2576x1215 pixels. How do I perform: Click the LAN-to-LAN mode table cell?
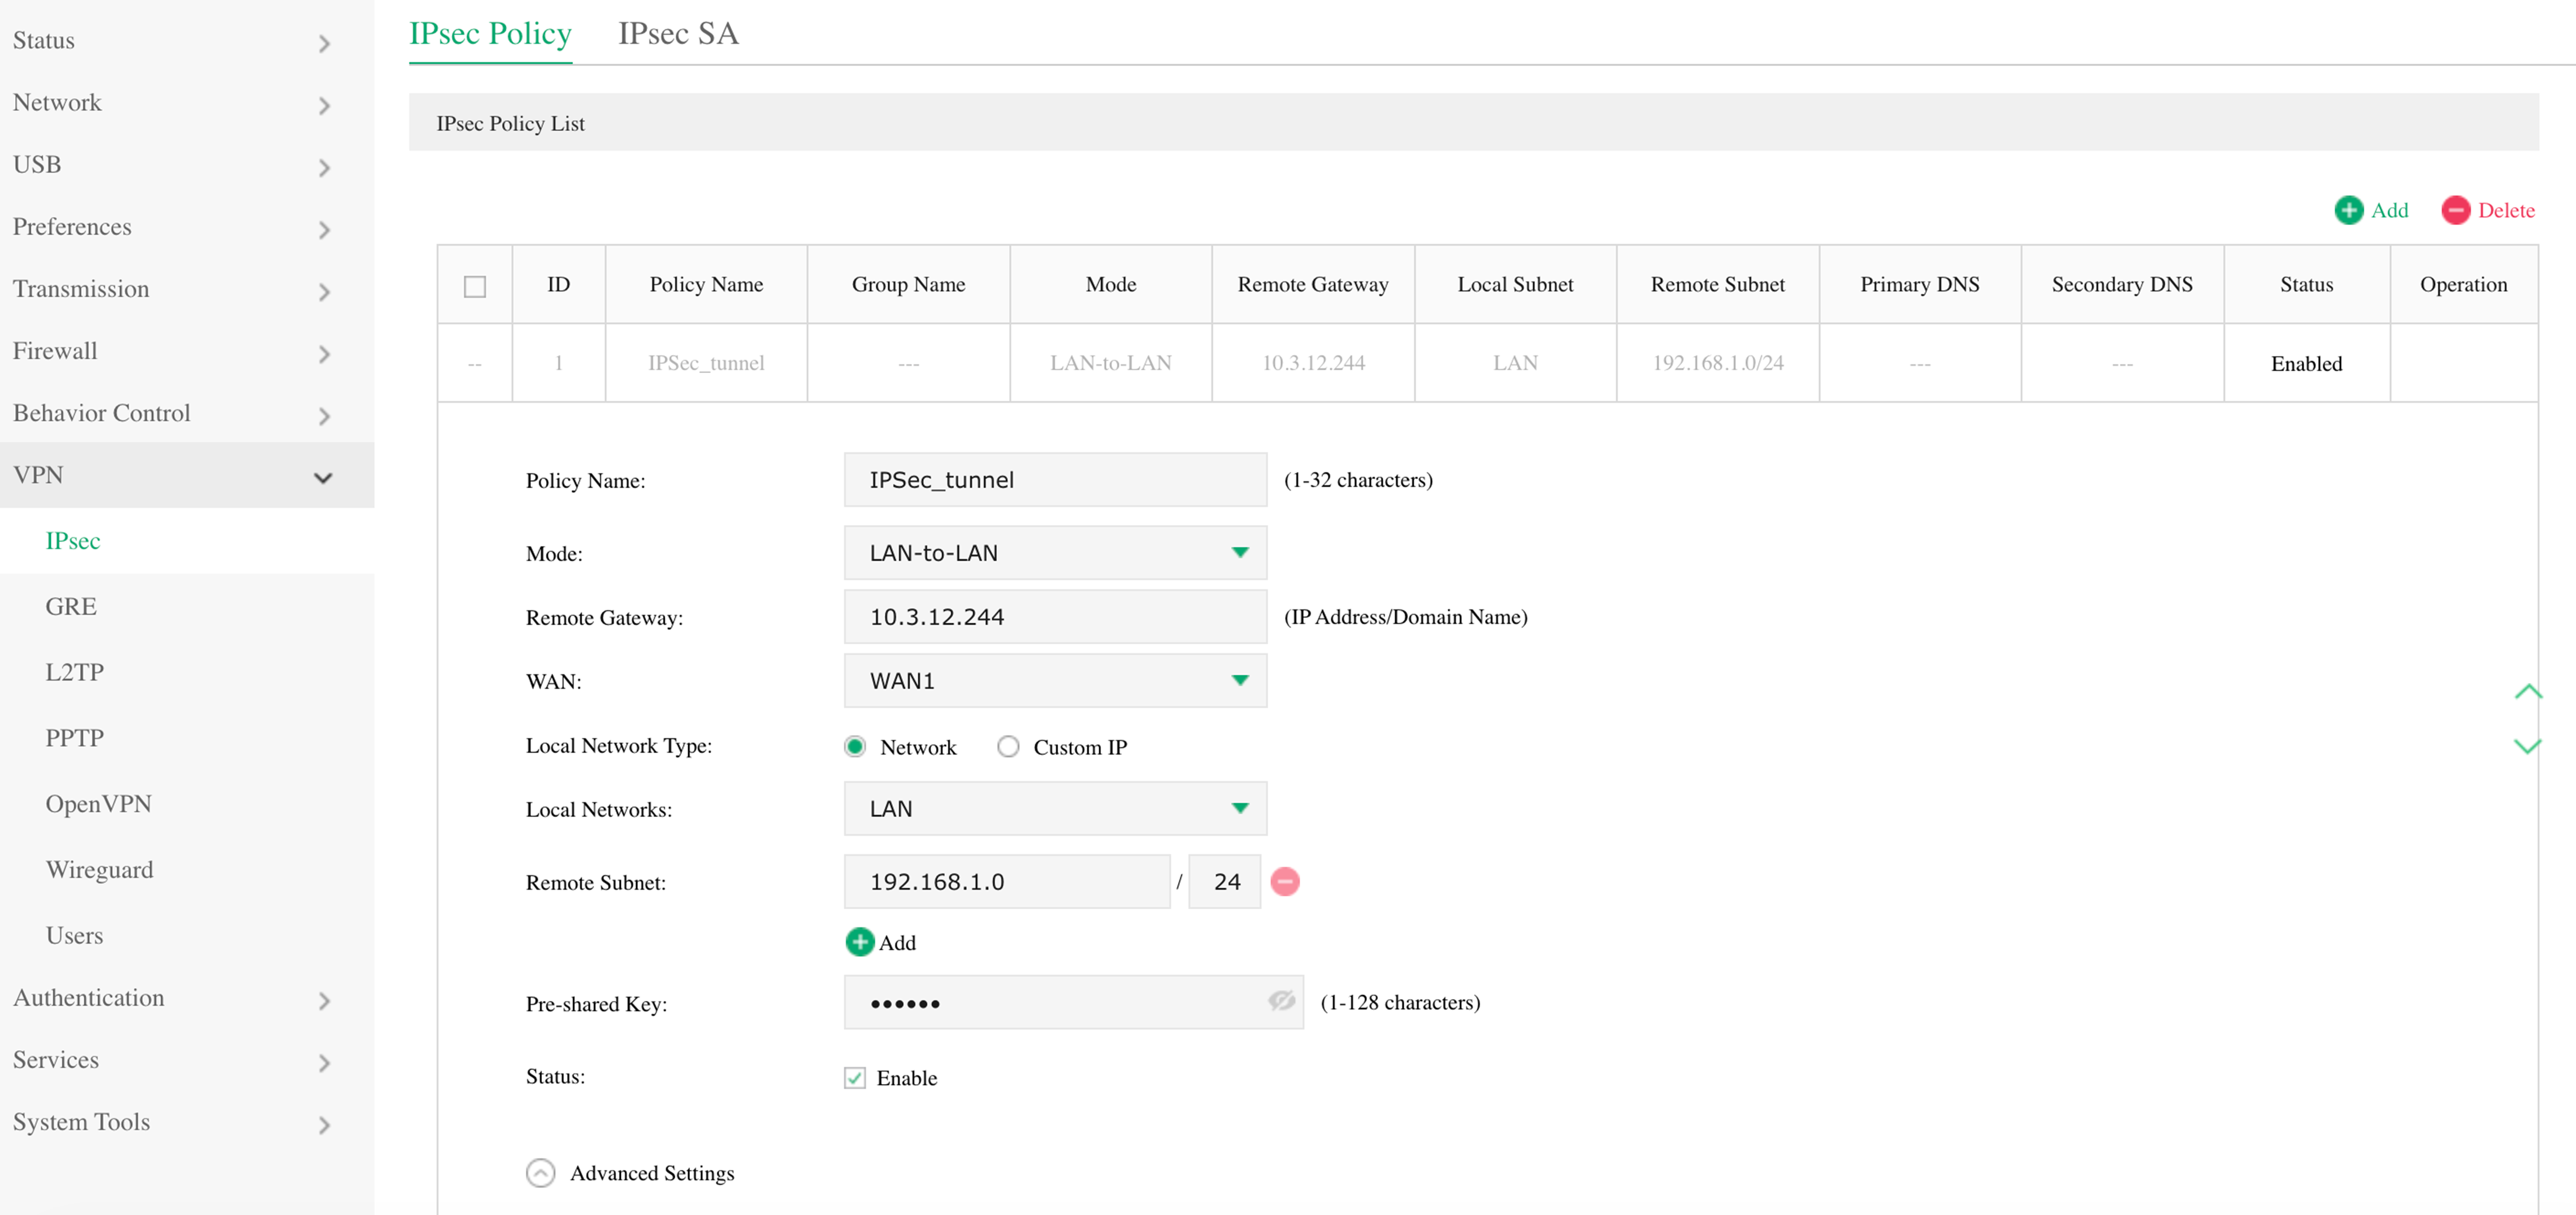(x=1110, y=363)
